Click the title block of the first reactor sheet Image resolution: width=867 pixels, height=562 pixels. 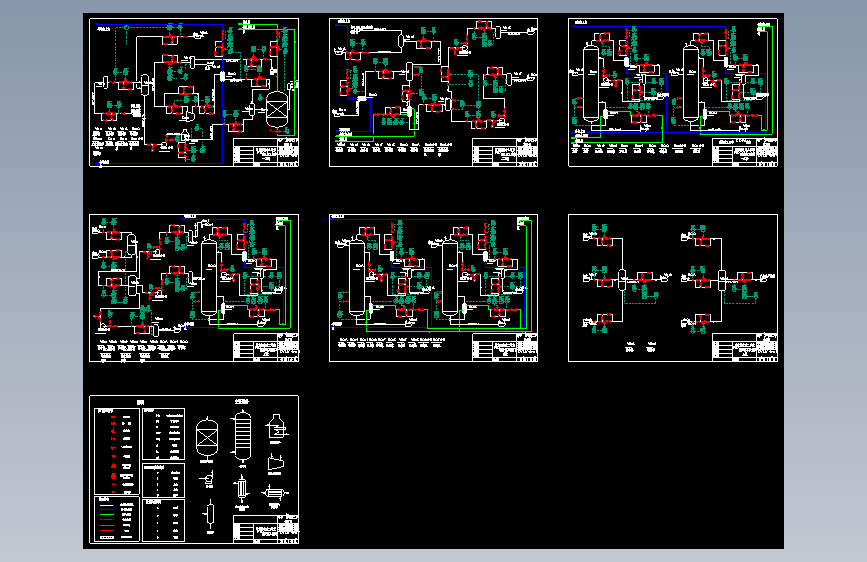tap(266, 152)
